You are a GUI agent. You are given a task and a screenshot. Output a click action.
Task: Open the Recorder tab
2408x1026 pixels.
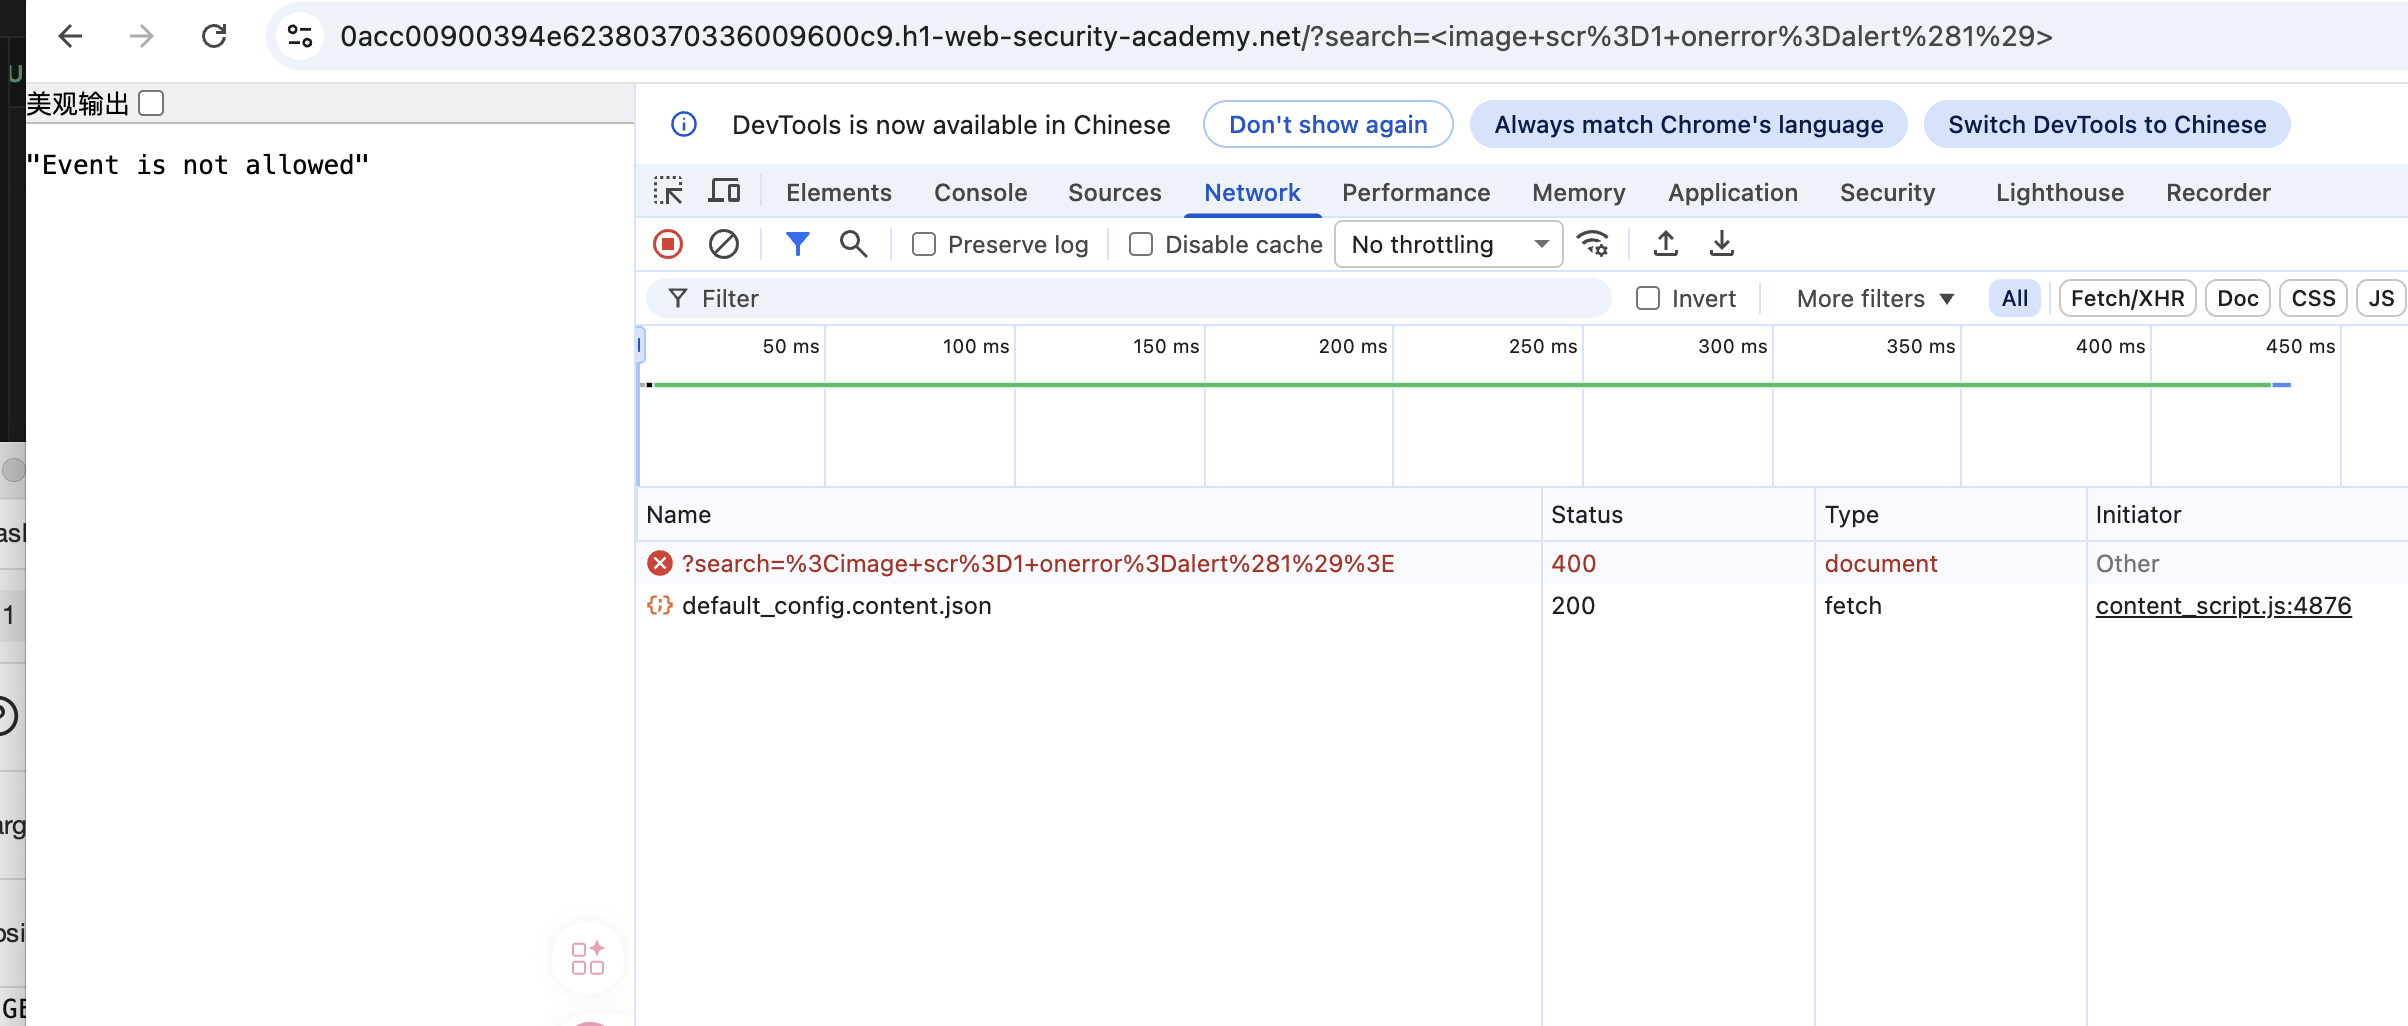click(x=2218, y=192)
